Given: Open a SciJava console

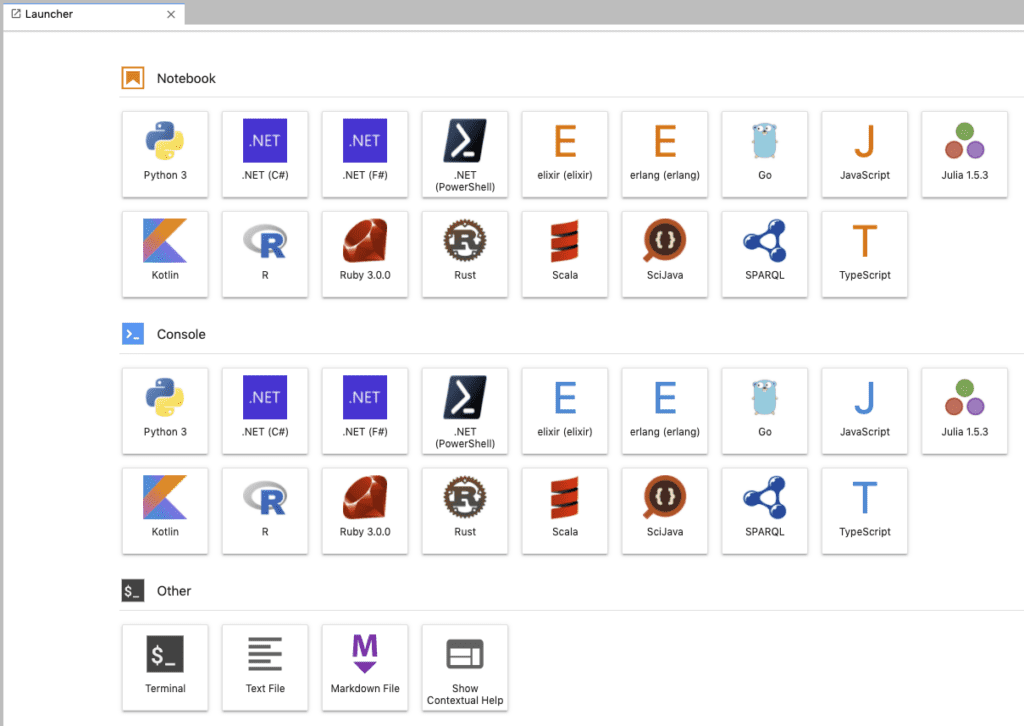Looking at the screenshot, I should coord(665,511).
